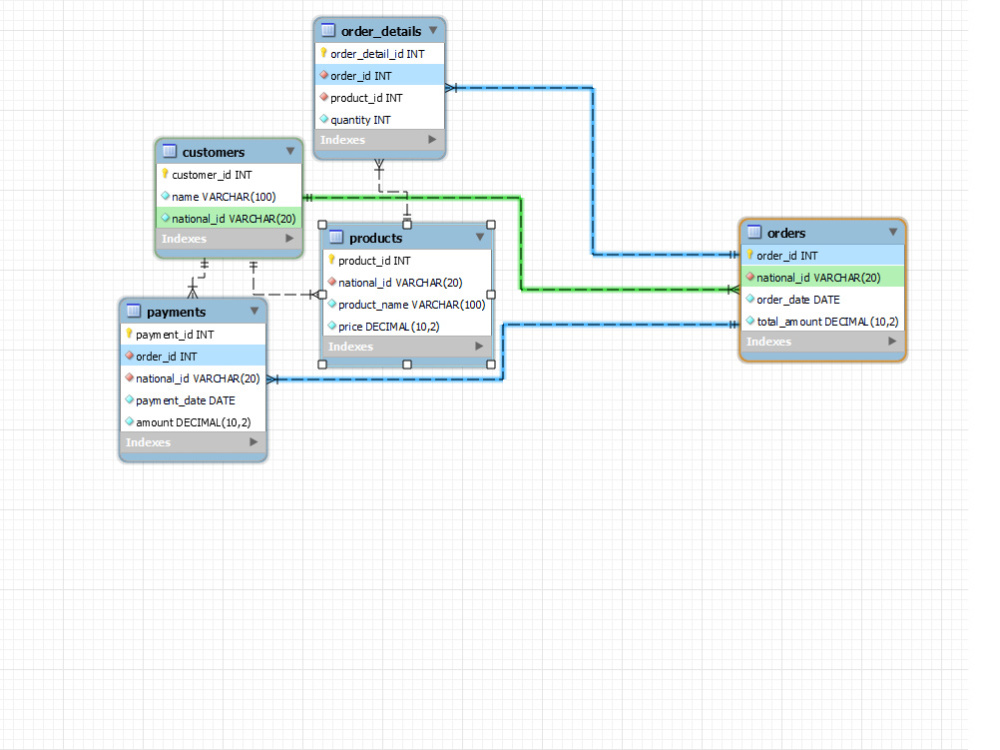Click red diamond beside product_id in order_details
This screenshot has height=750, width=1000.
pyautogui.click(x=324, y=97)
